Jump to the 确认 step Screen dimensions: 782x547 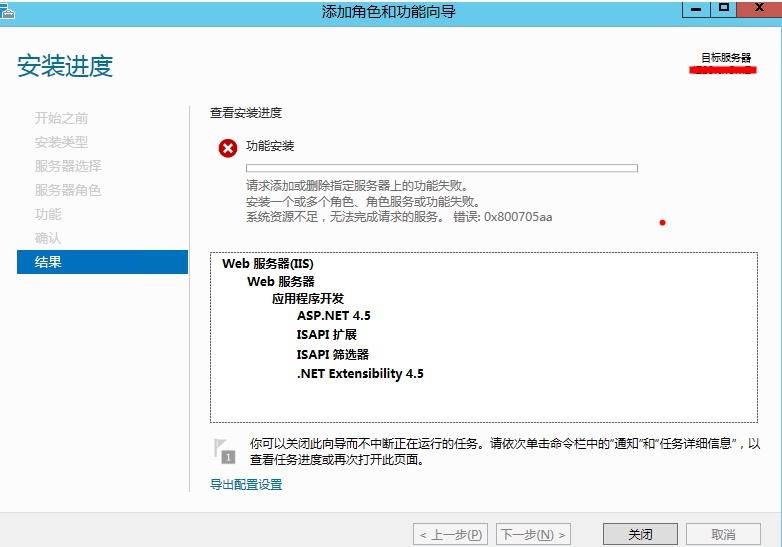[x=48, y=238]
